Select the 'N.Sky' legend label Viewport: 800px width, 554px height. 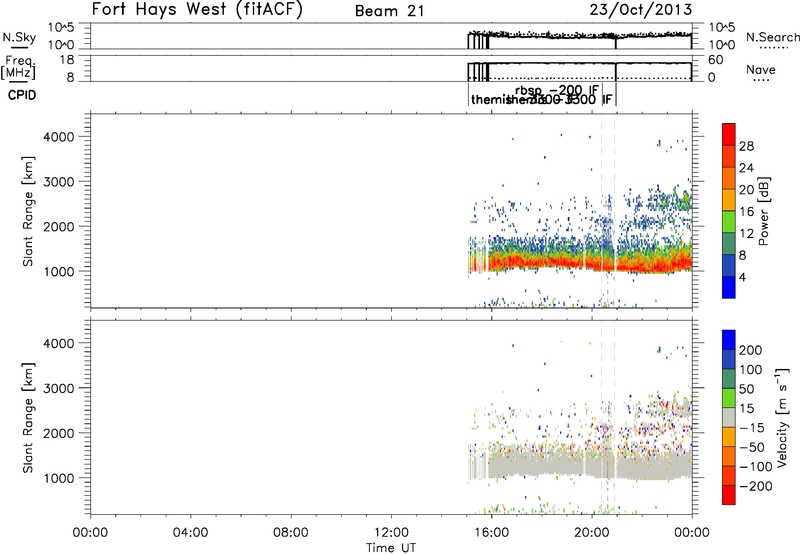[19, 37]
